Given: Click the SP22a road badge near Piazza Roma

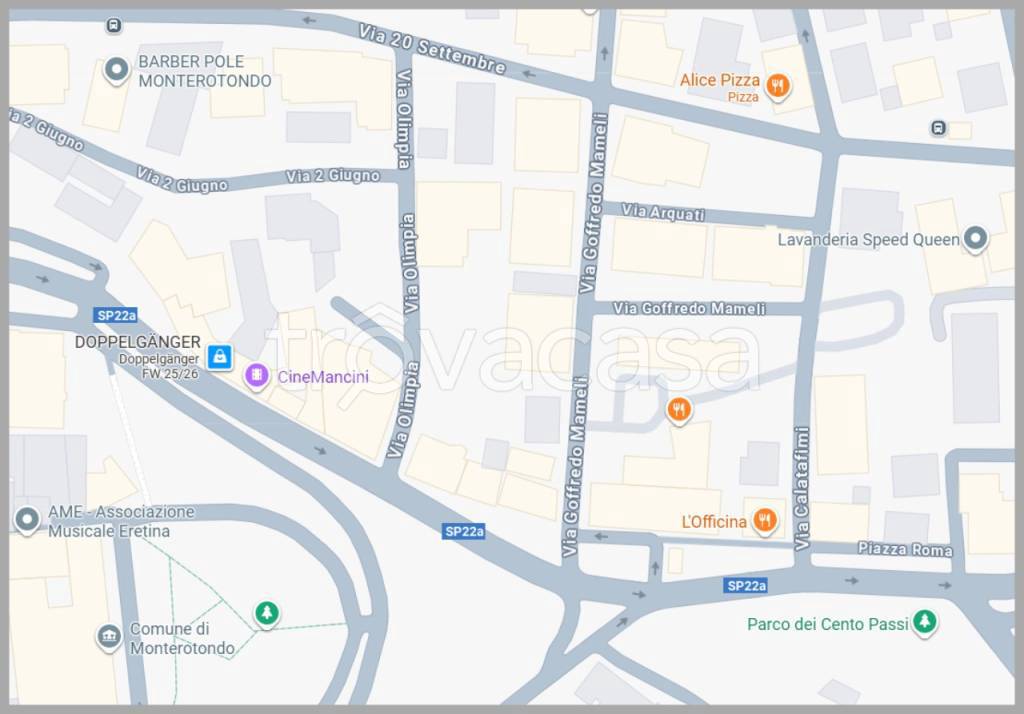Looking at the screenshot, I should point(746,586).
